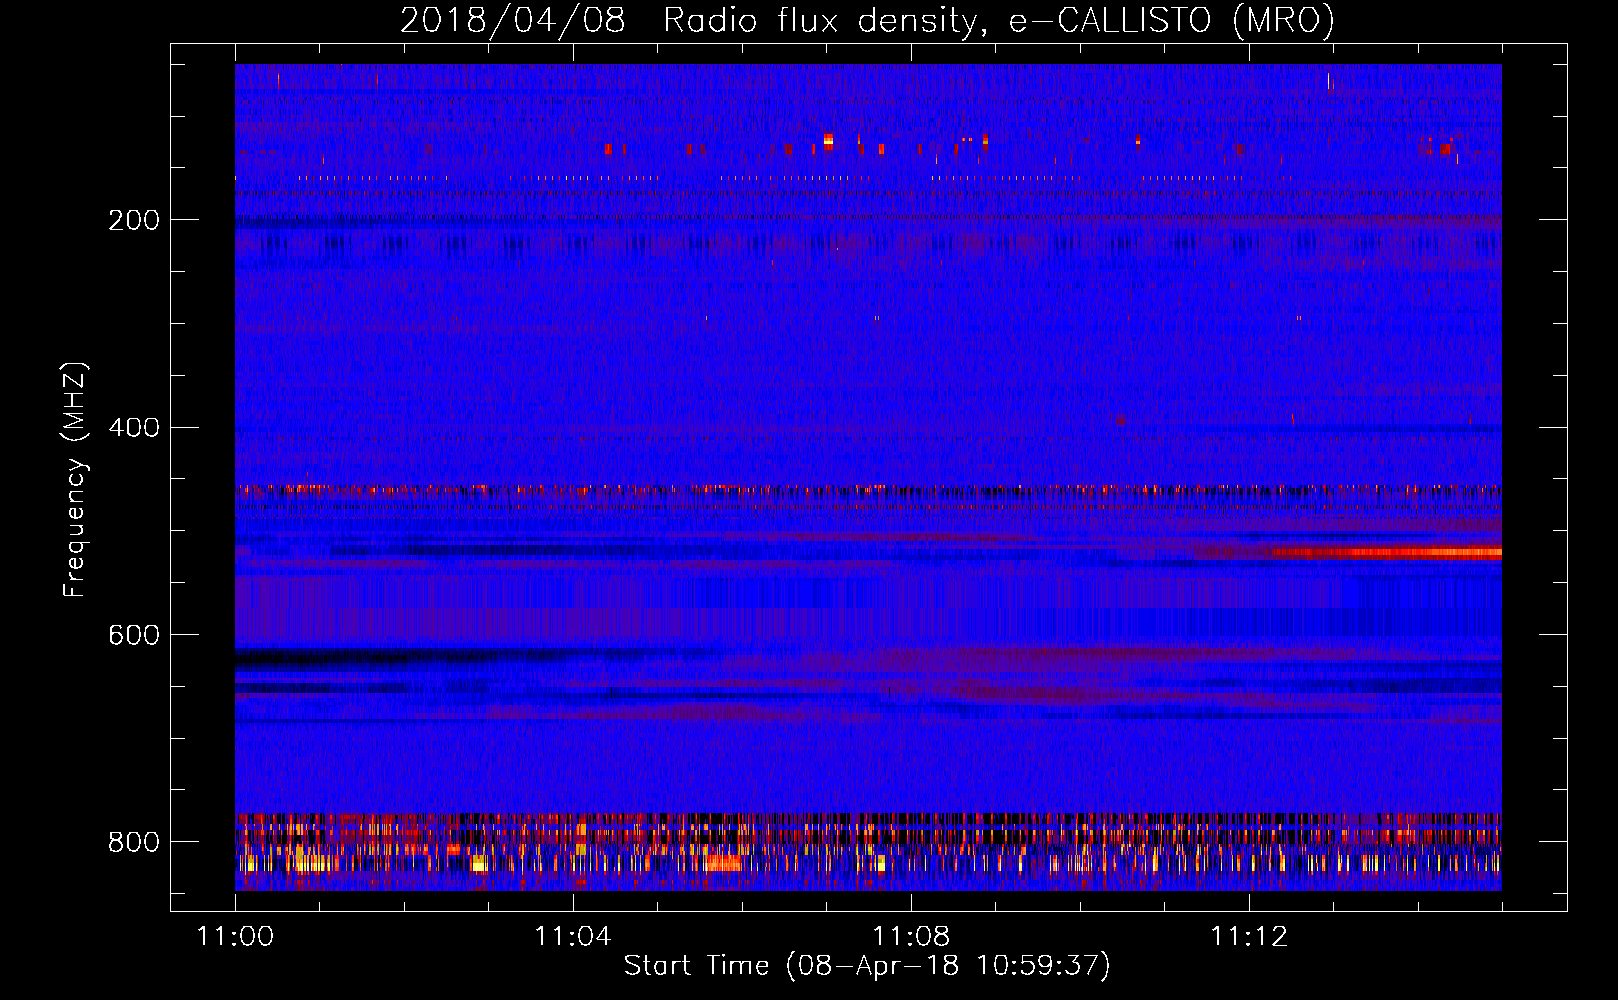Screen dimensions: 1618x1000
Task: Click the 400 frequency tick label
Action: coord(134,428)
